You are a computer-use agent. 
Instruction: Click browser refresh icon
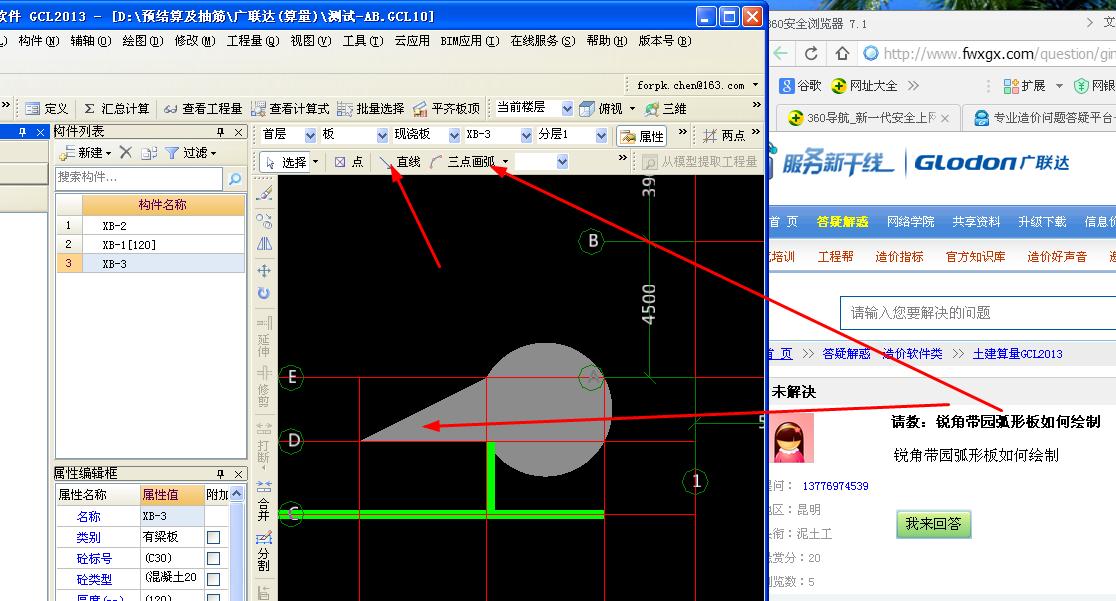pos(811,53)
